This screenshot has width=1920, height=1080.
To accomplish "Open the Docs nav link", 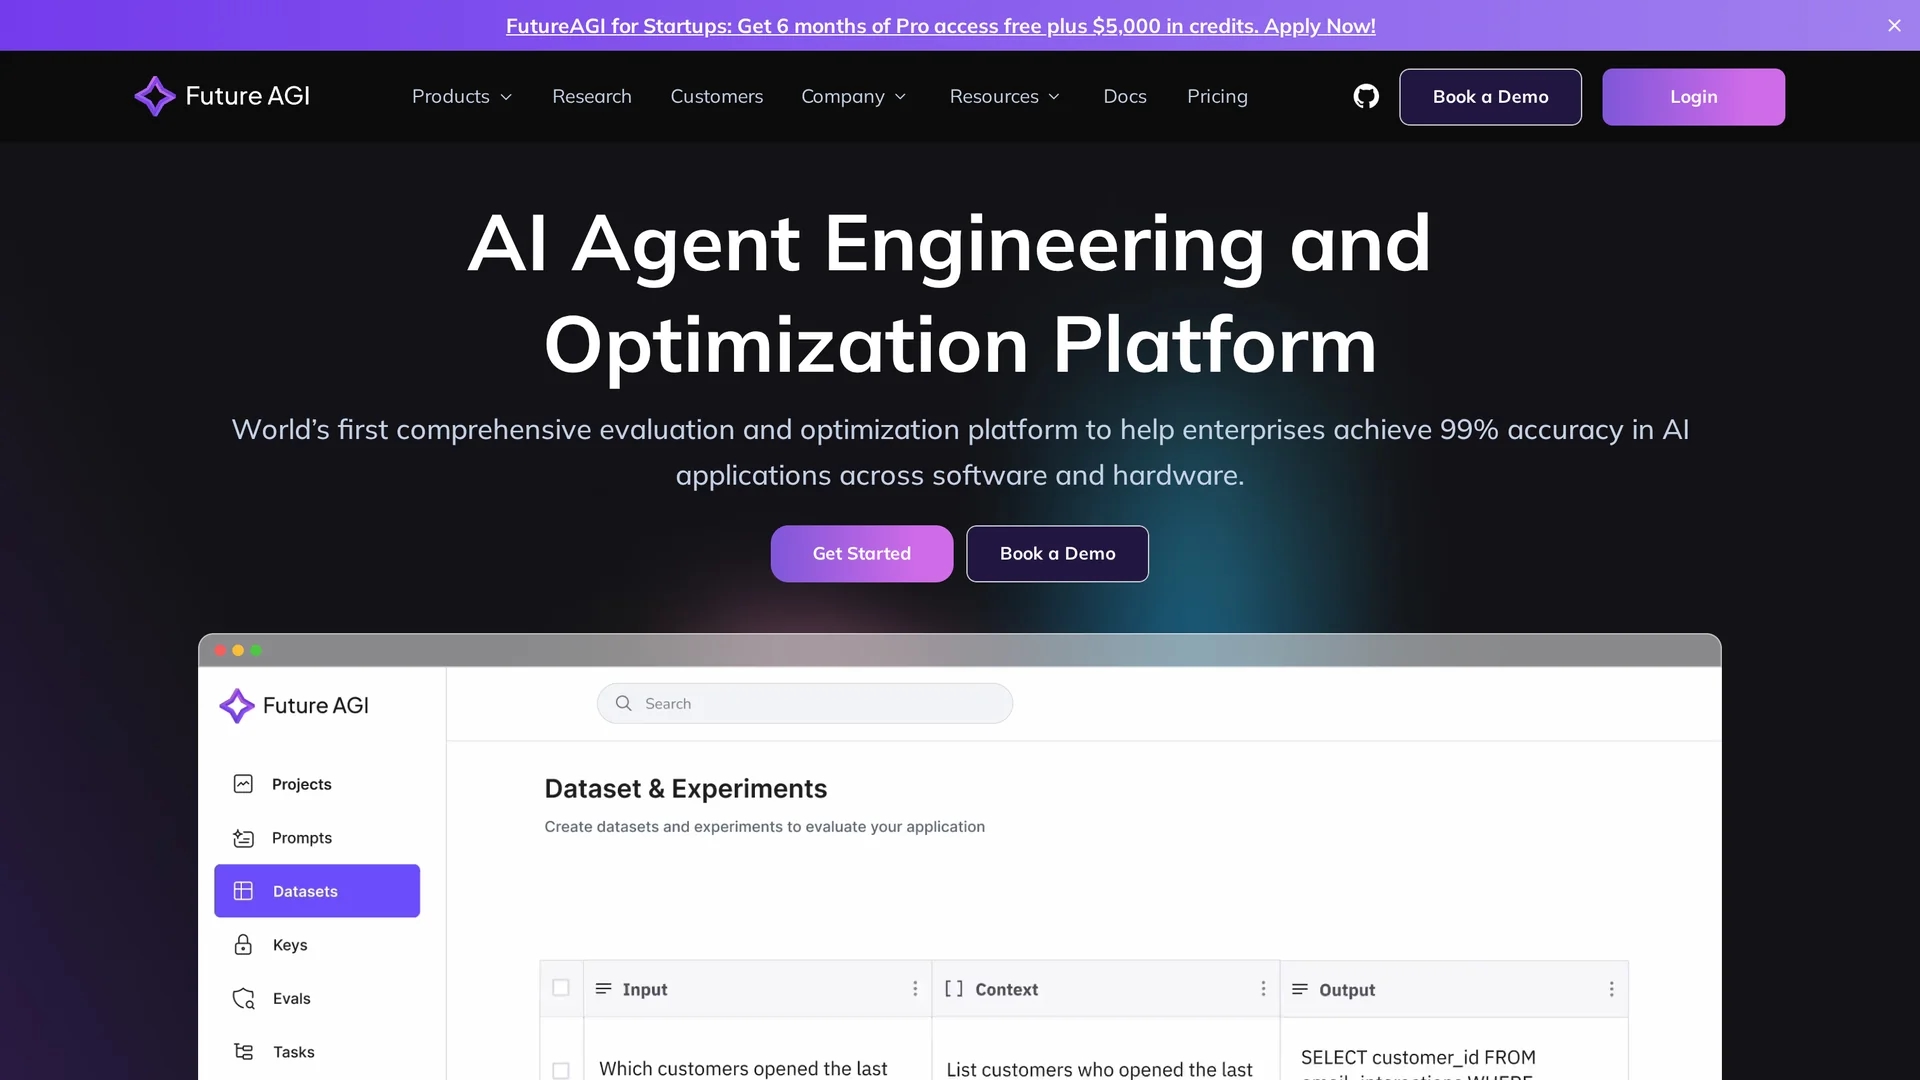I will pyautogui.click(x=1125, y=97).
